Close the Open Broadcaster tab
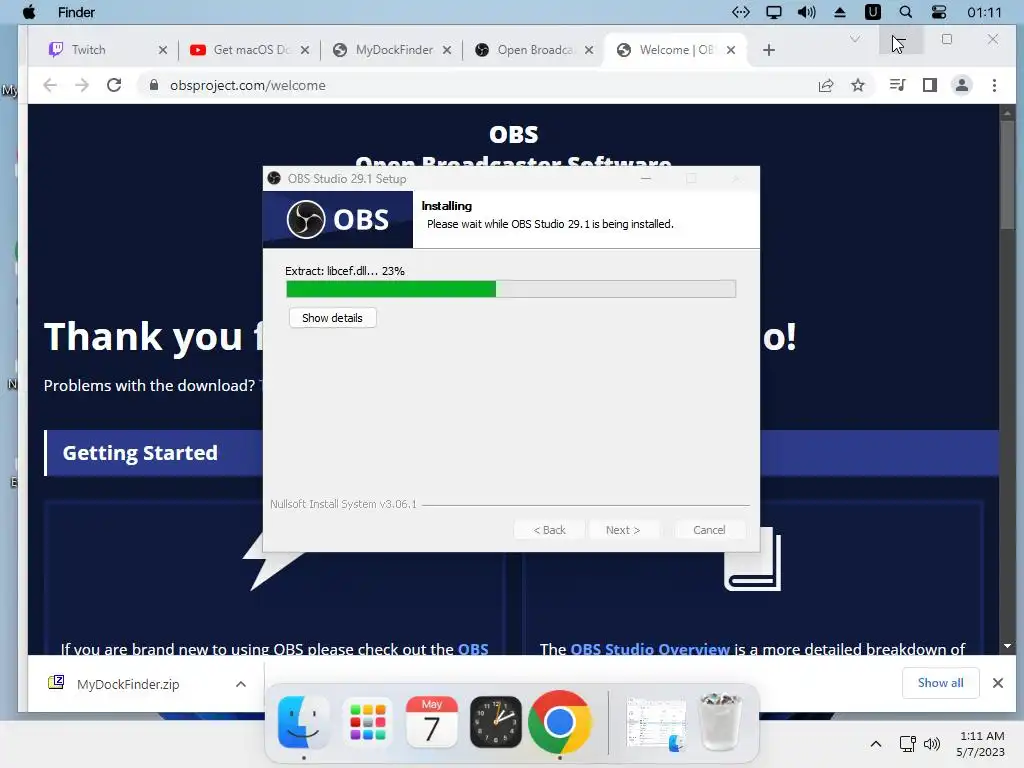Screen dimensions: 1024x768 tap(589, 50)
